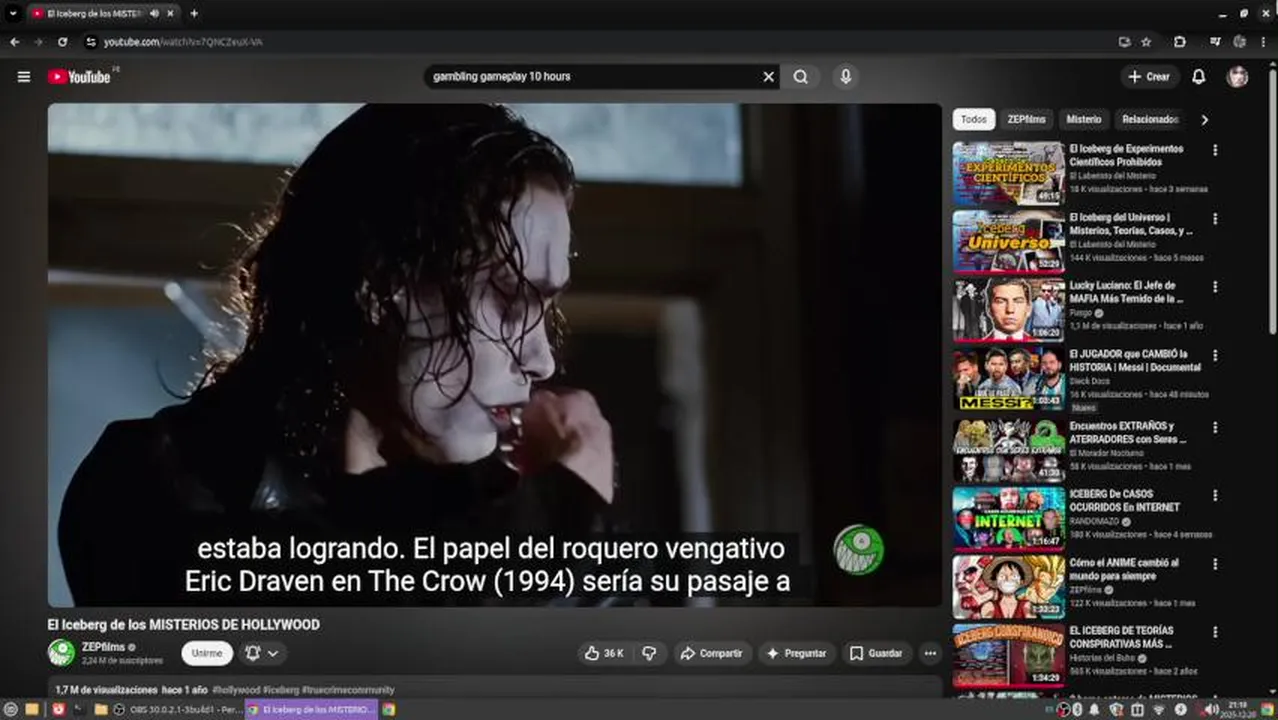Select the Misterio filter chip
This screenshot has width=1278, height=720.
pos(1083,120)
